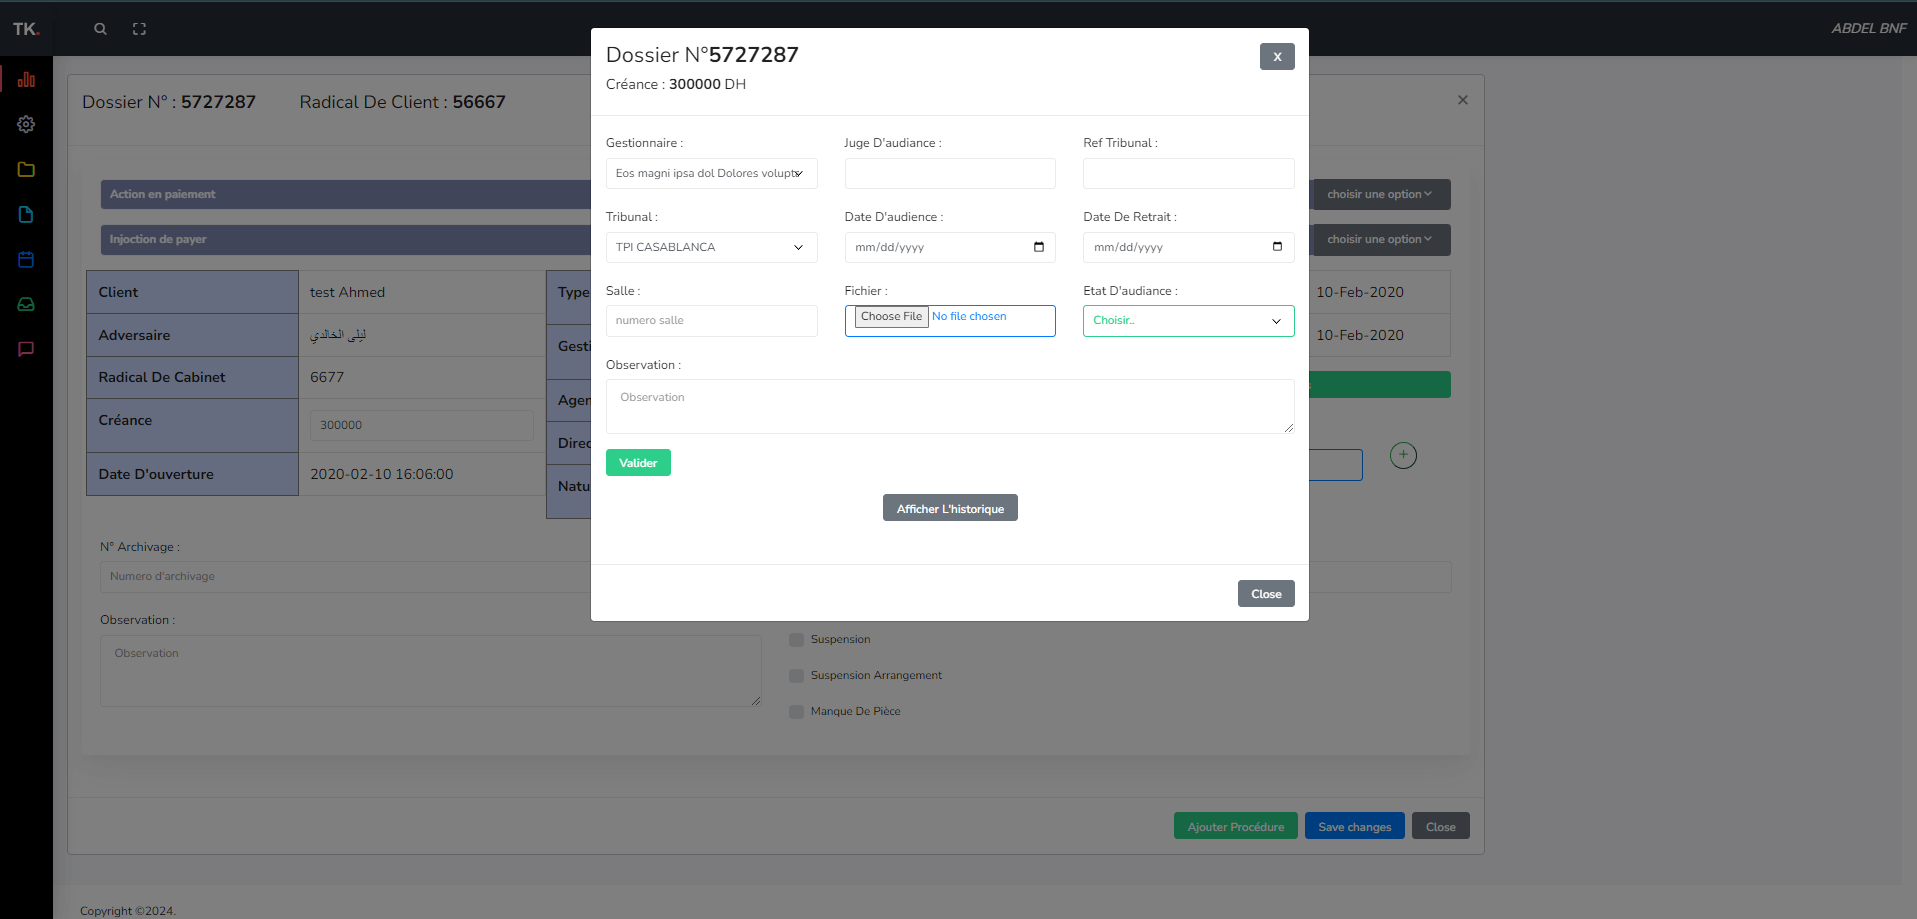
Task: Open the search magnifier icon
Action: coord(100,29)
